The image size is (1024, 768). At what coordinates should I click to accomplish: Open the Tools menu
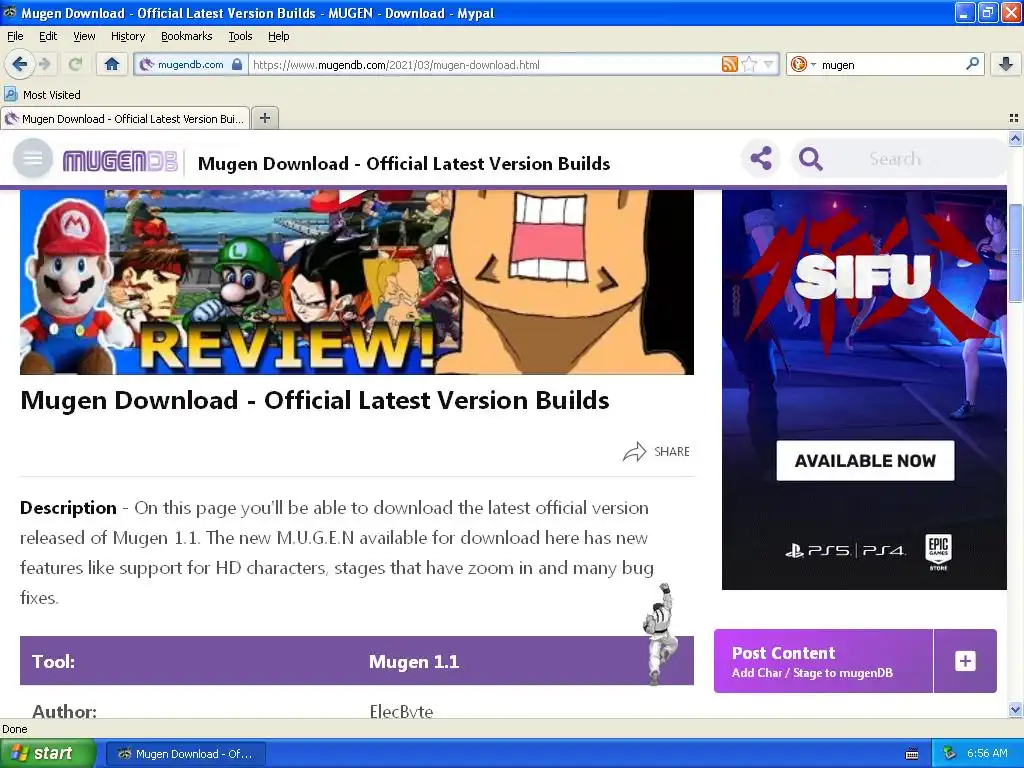pos(240,36)
